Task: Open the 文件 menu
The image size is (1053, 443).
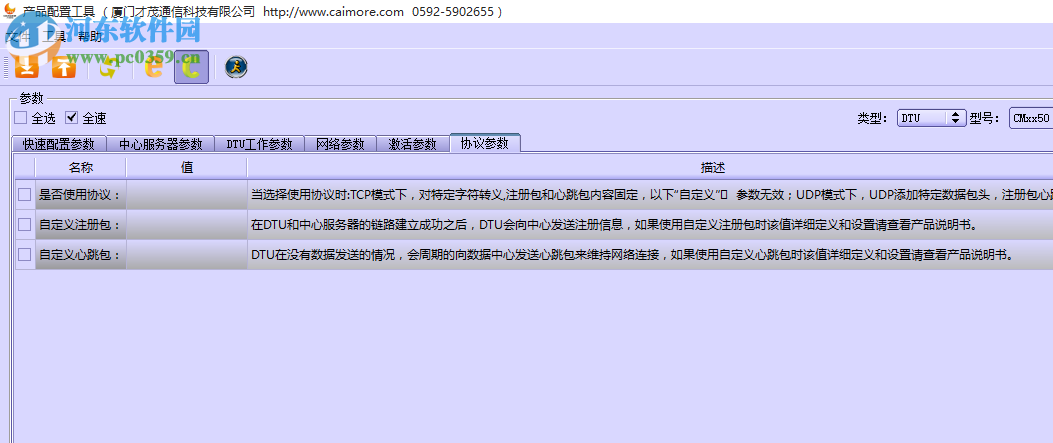Action: (x=17, y=36)
